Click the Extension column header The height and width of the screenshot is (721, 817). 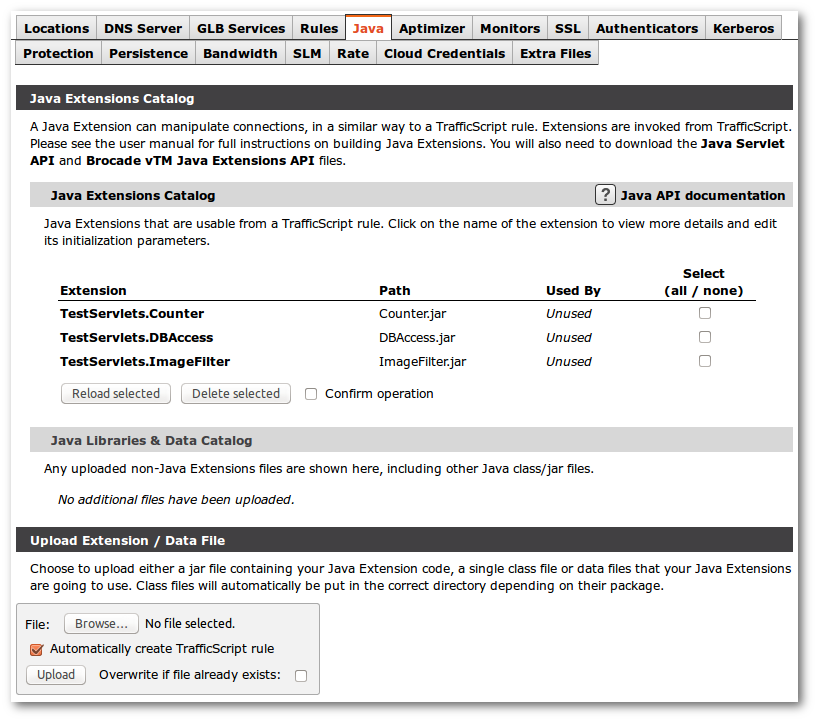(x=93, y=291)
